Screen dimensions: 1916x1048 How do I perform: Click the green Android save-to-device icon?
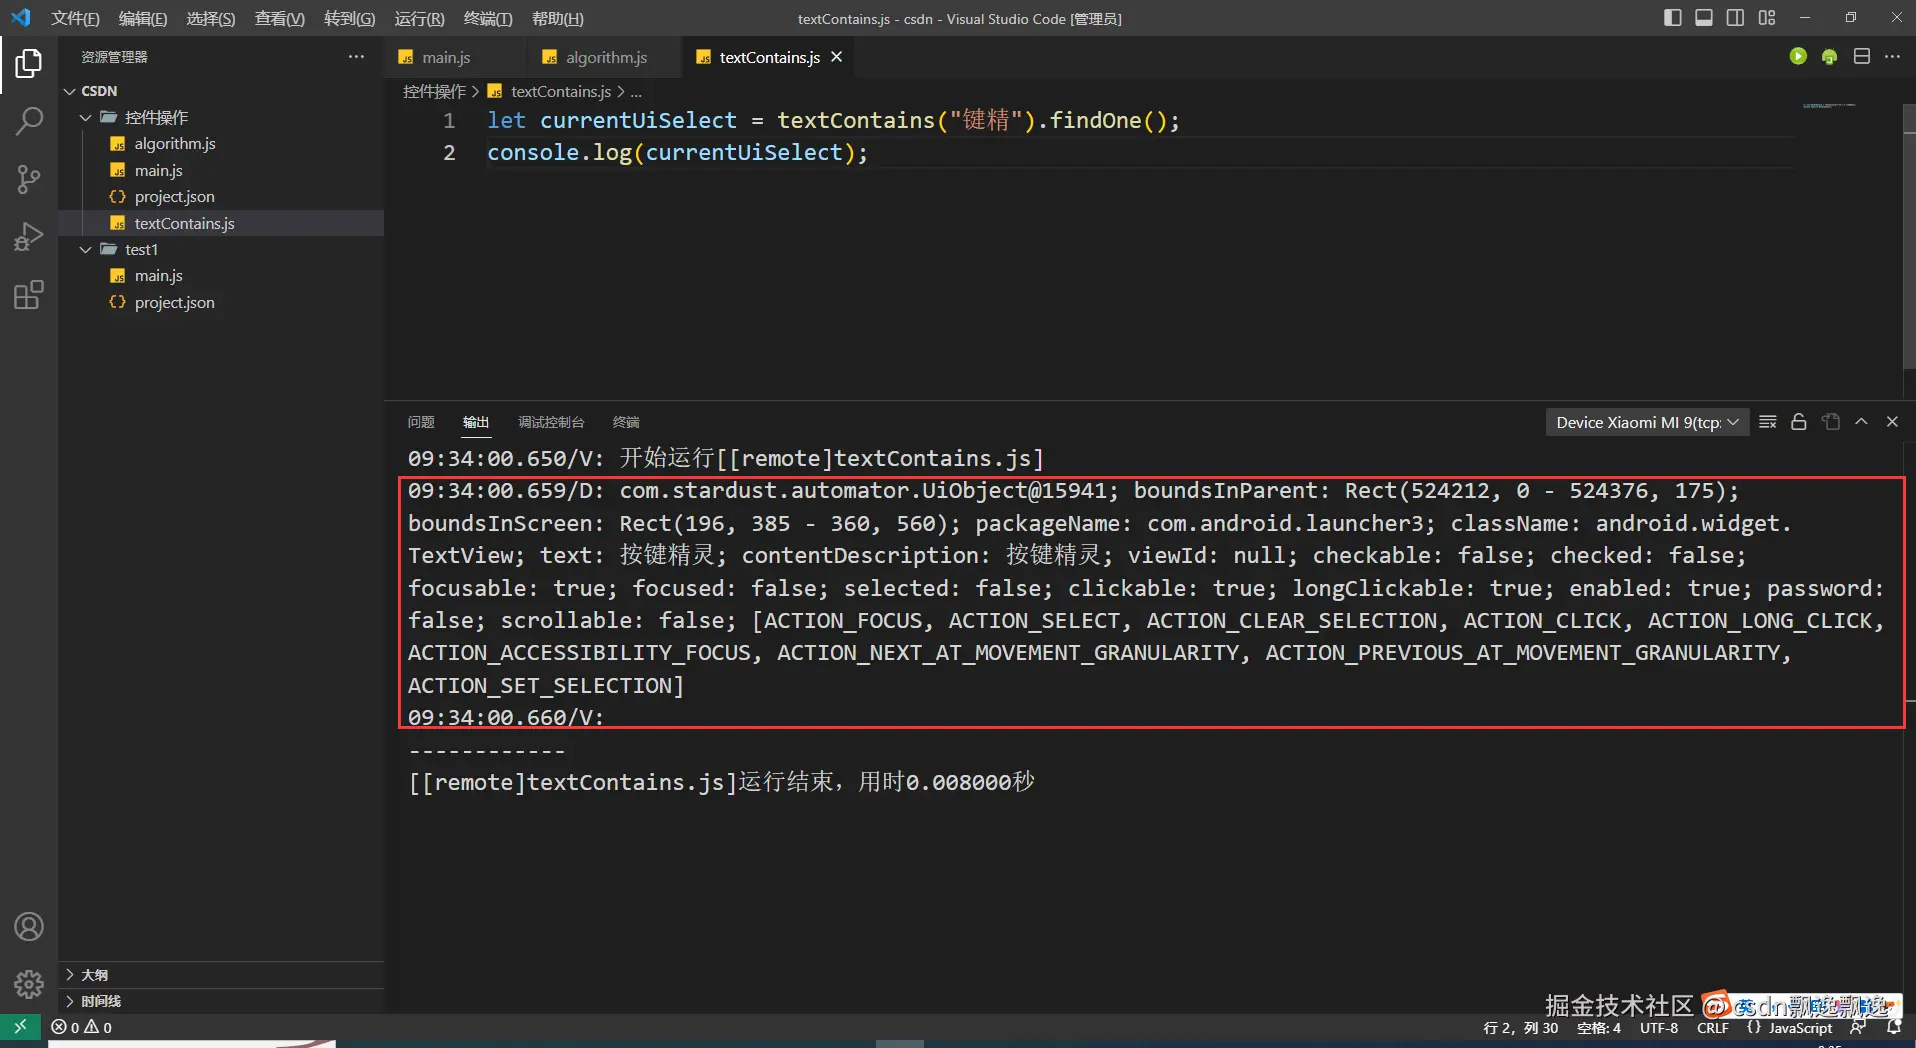click(x=1829, y=57)
